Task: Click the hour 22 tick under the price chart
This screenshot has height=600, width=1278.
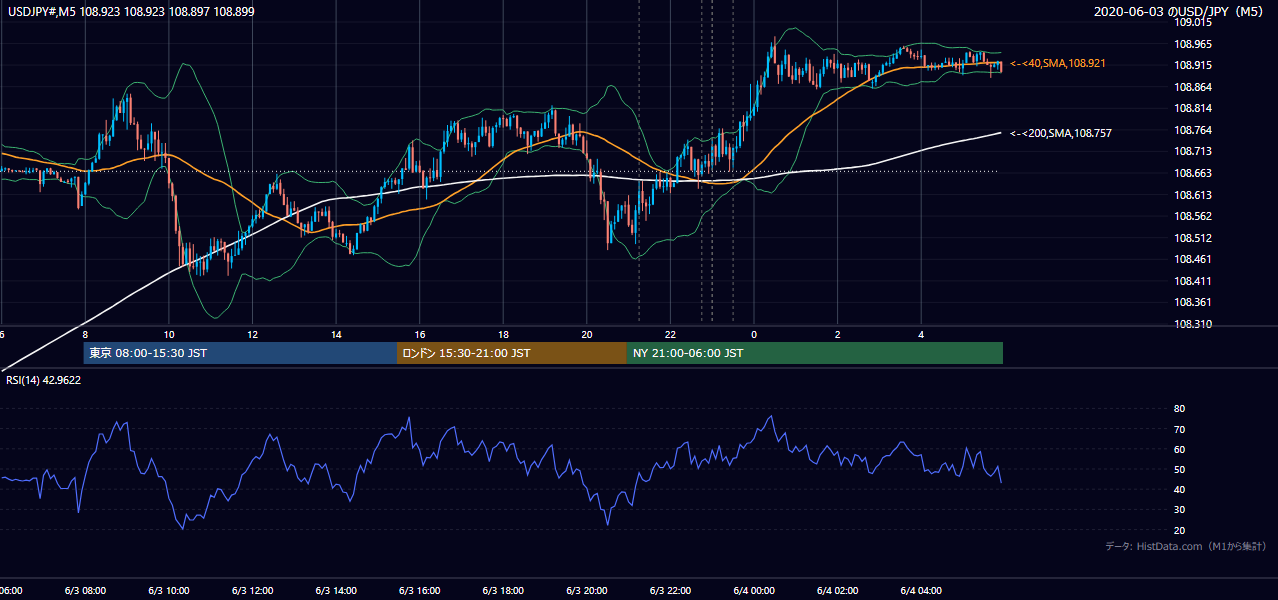Action: [x=671, y=334]
